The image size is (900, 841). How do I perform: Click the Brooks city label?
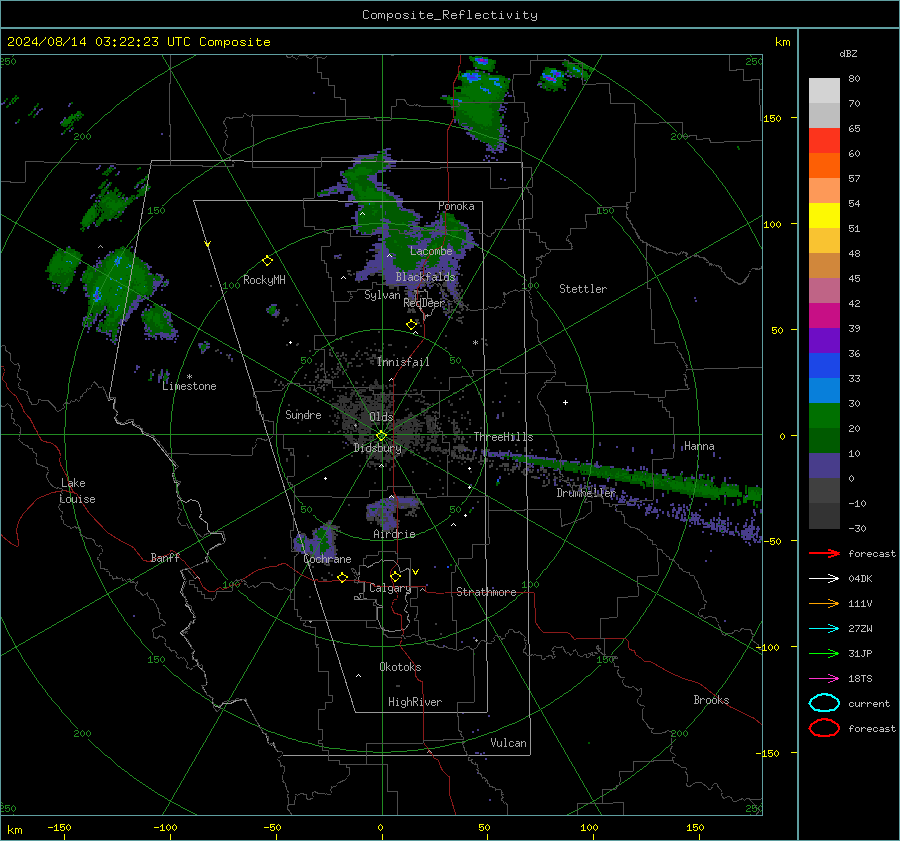tap(711, 700)
